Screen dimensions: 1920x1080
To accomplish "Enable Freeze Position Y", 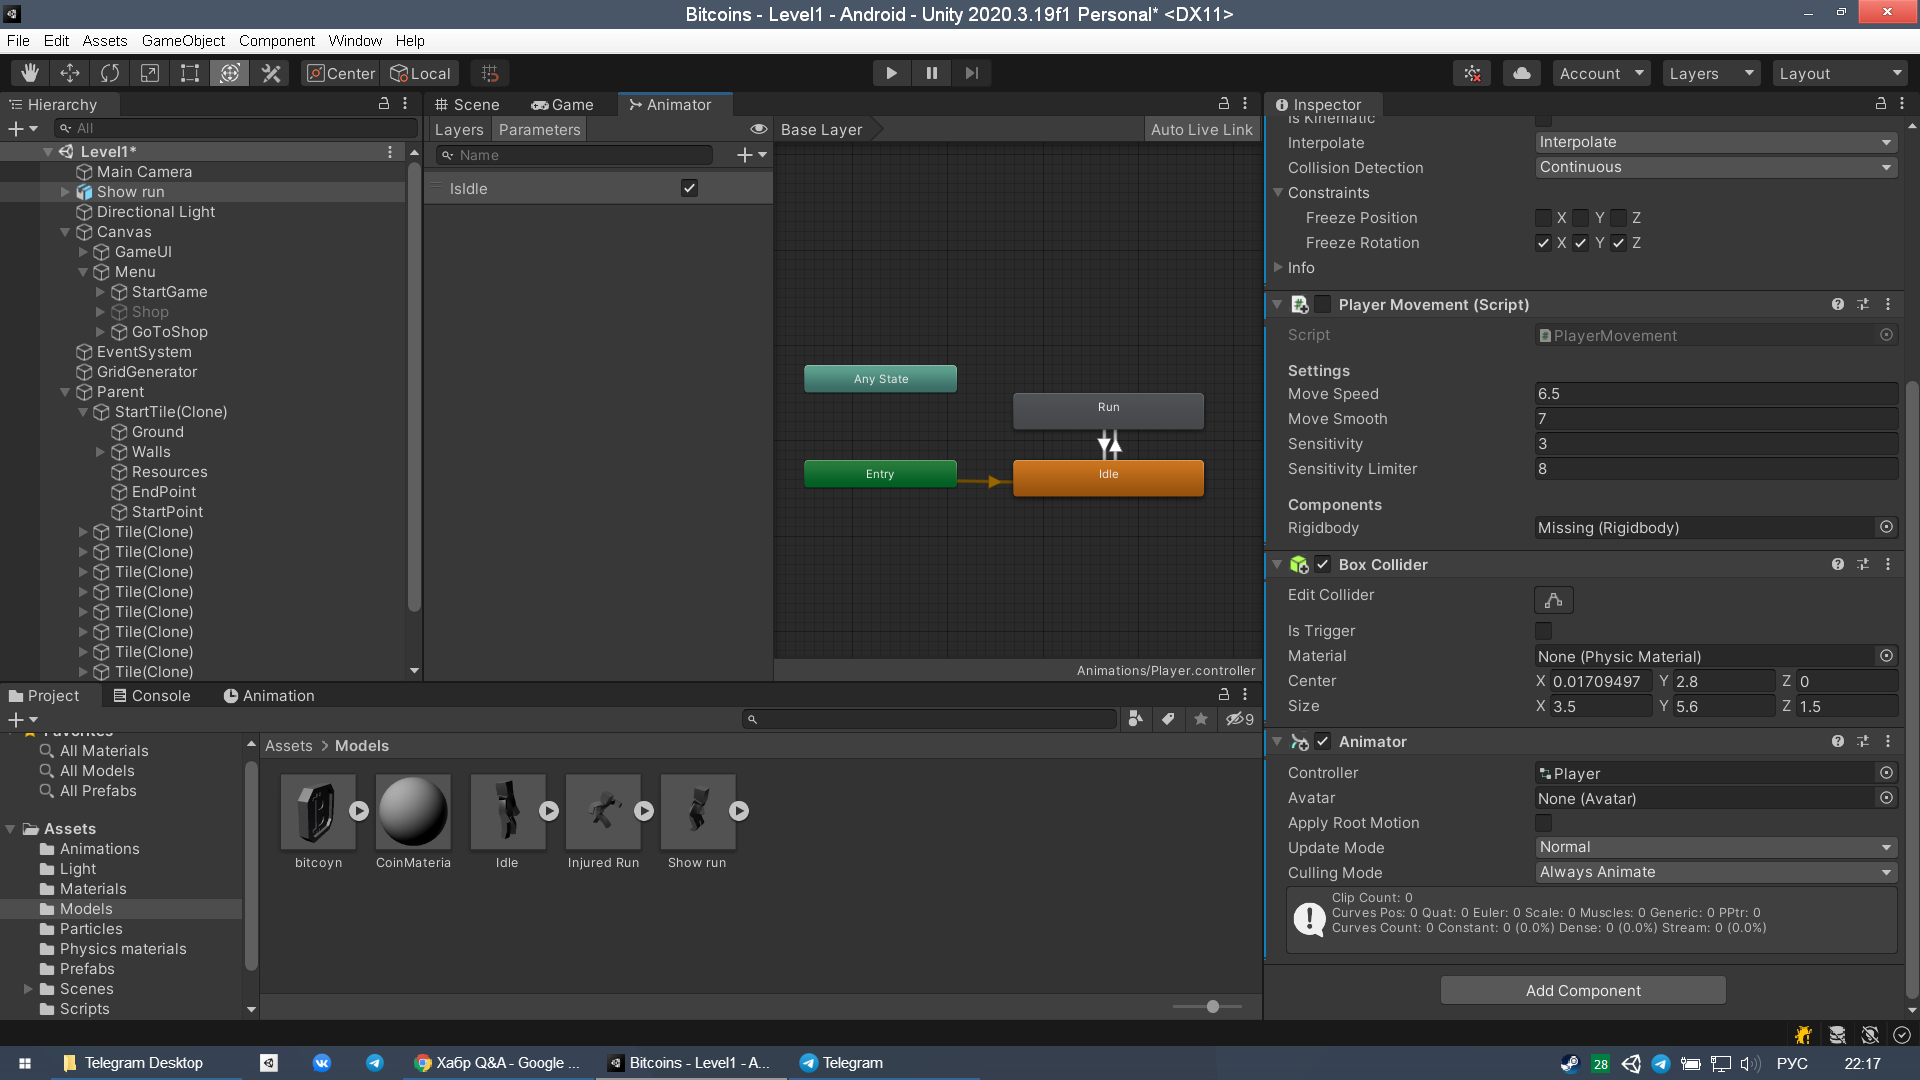I will (x=1581, y=218).
